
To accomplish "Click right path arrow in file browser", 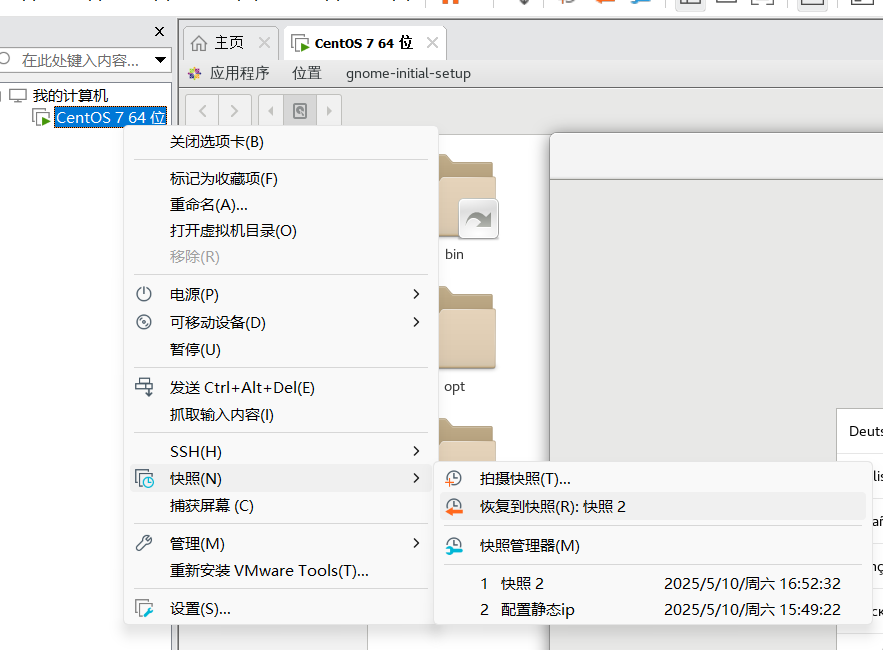I will [x=329, y=111].
